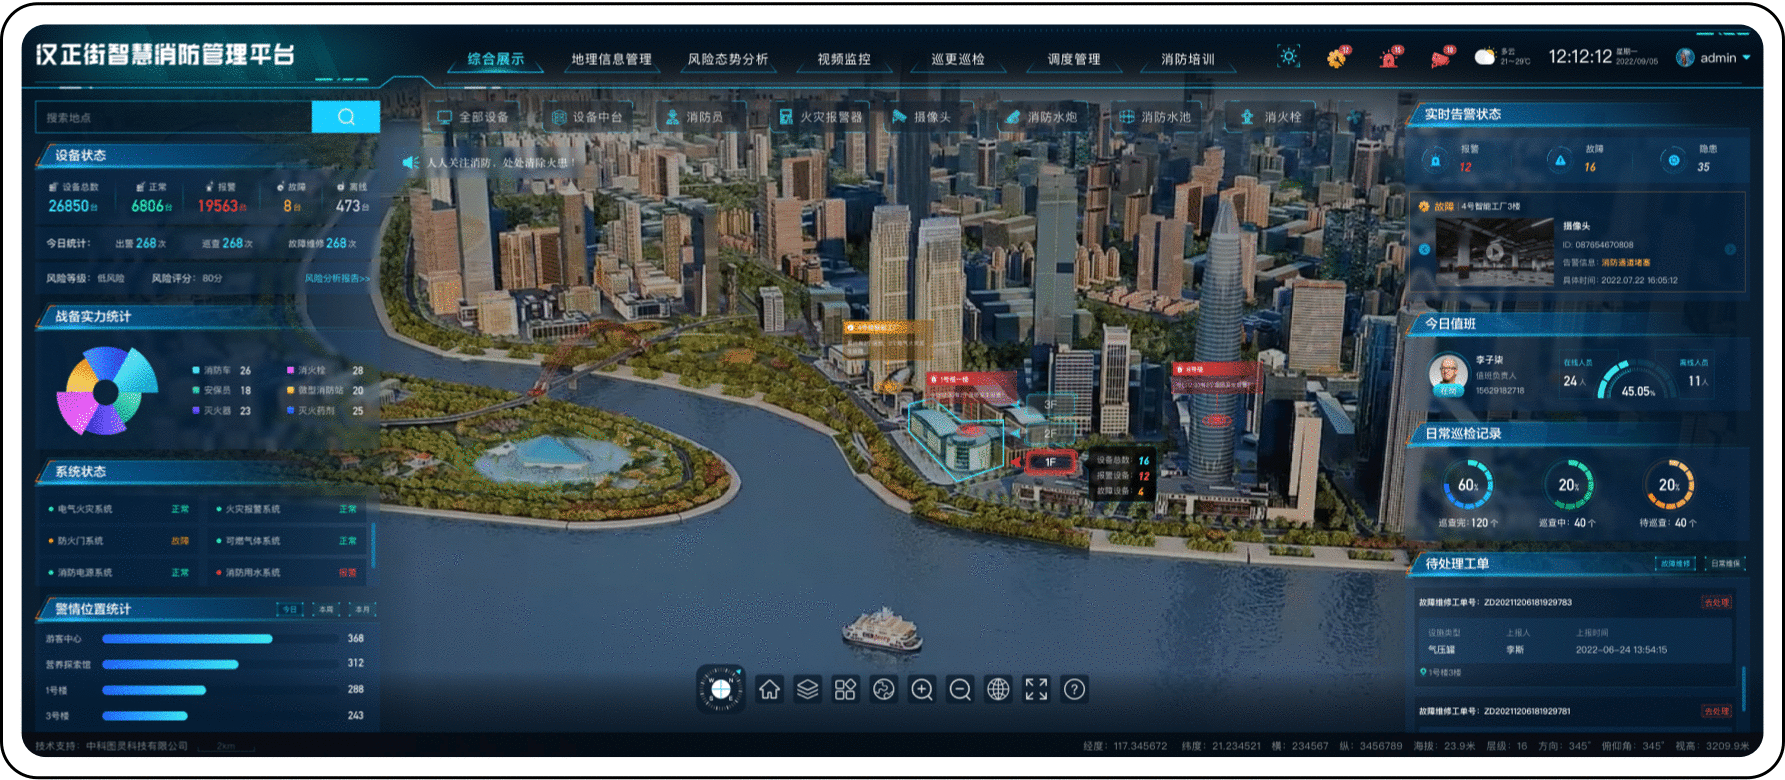Screen dimensions: 1785x780
Task: Select 本月 in 警情位置统计
Action: 362,609
